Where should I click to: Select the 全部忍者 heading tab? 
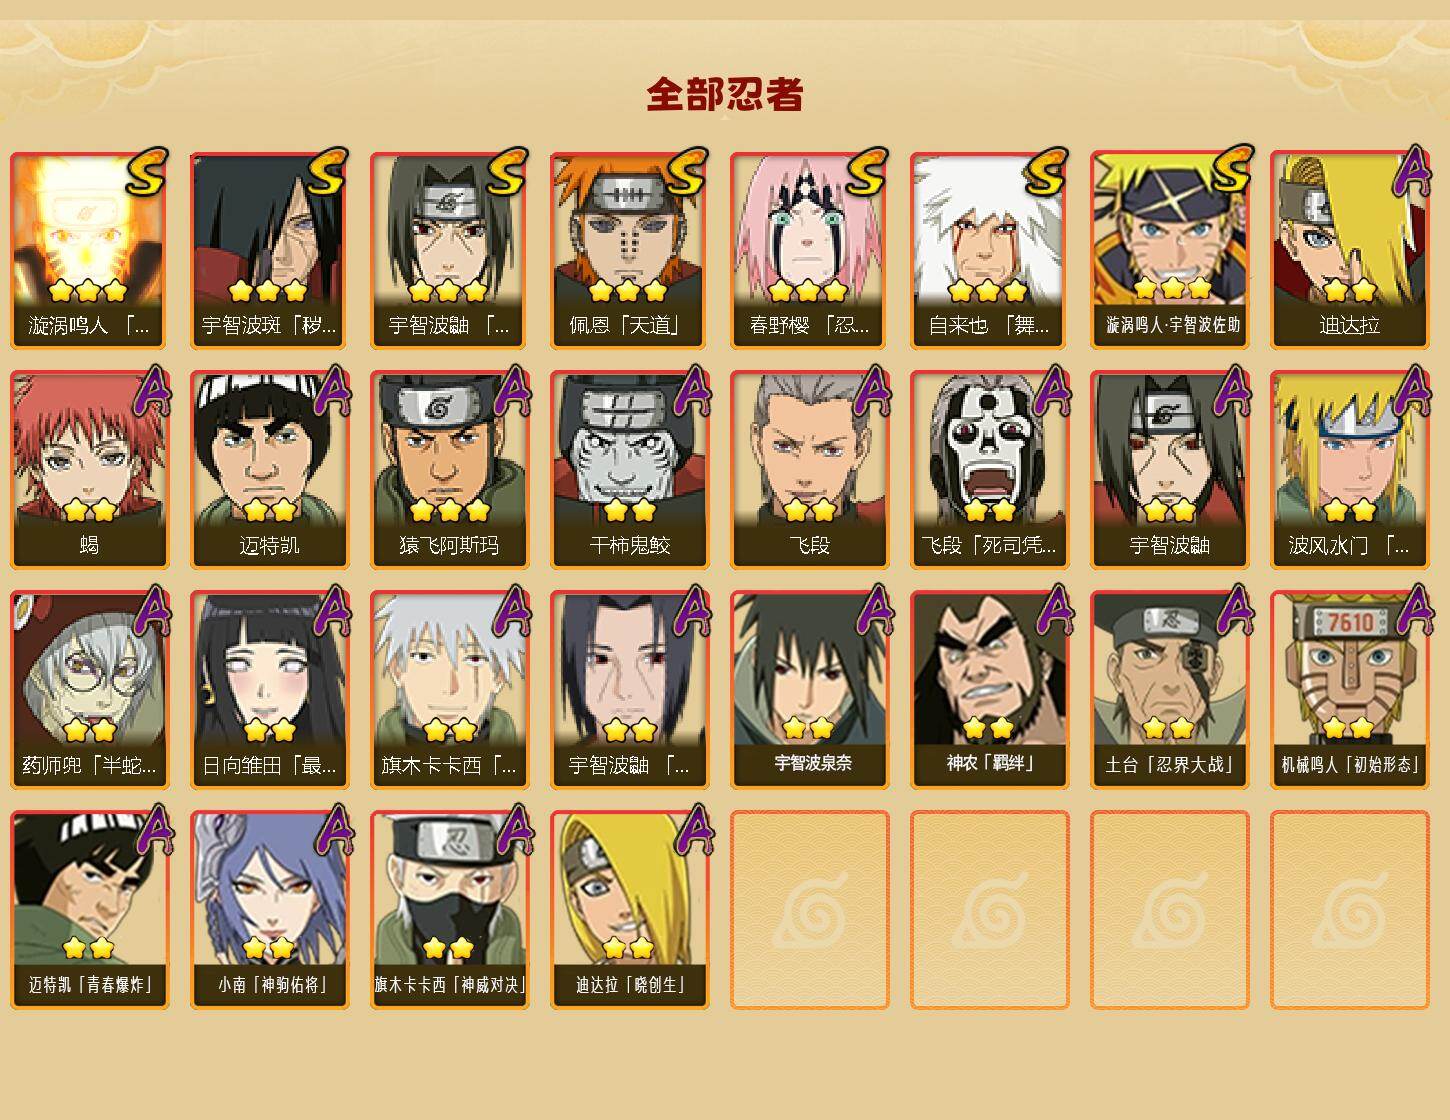725,95
